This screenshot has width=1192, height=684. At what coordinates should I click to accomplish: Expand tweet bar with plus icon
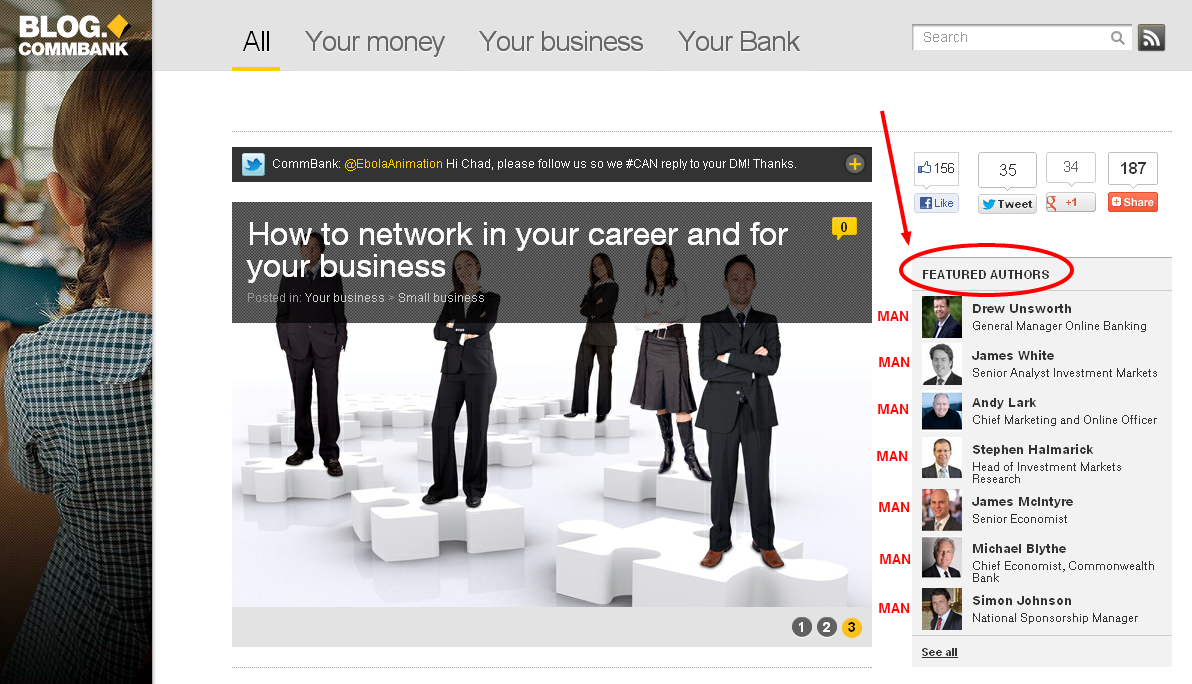pyautogui.click(x=854, y=164)
